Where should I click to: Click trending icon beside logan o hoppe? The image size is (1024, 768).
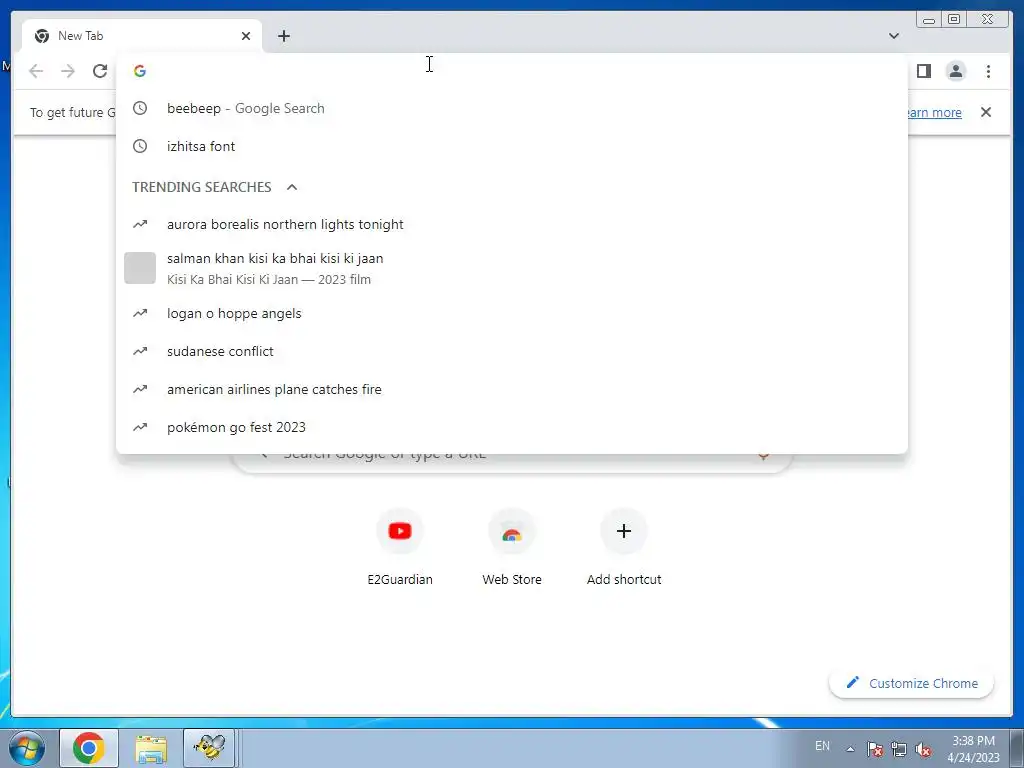click(x=140, y=313)
